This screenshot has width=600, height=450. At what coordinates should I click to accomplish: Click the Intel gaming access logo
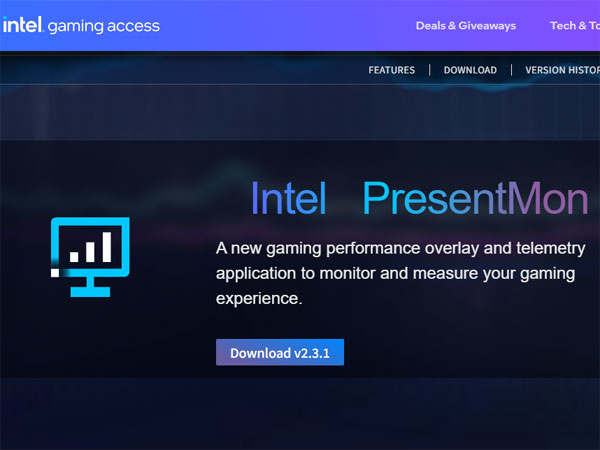coord(81,25)
